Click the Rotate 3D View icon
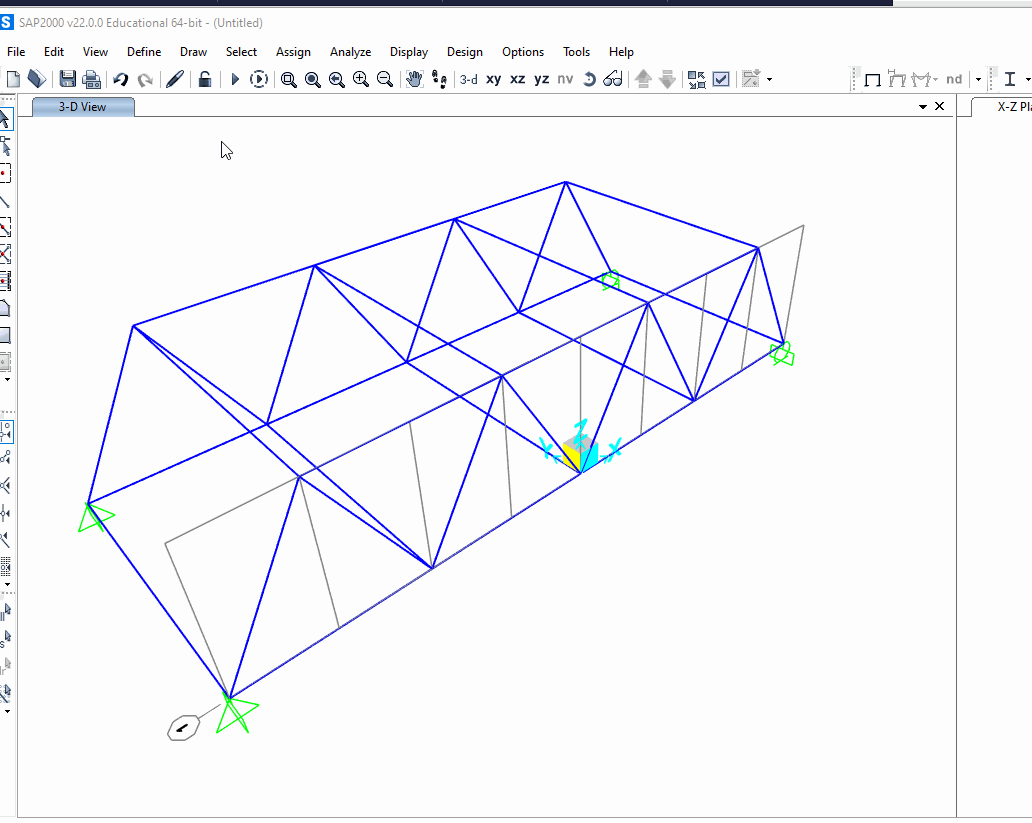 [589, 79]
